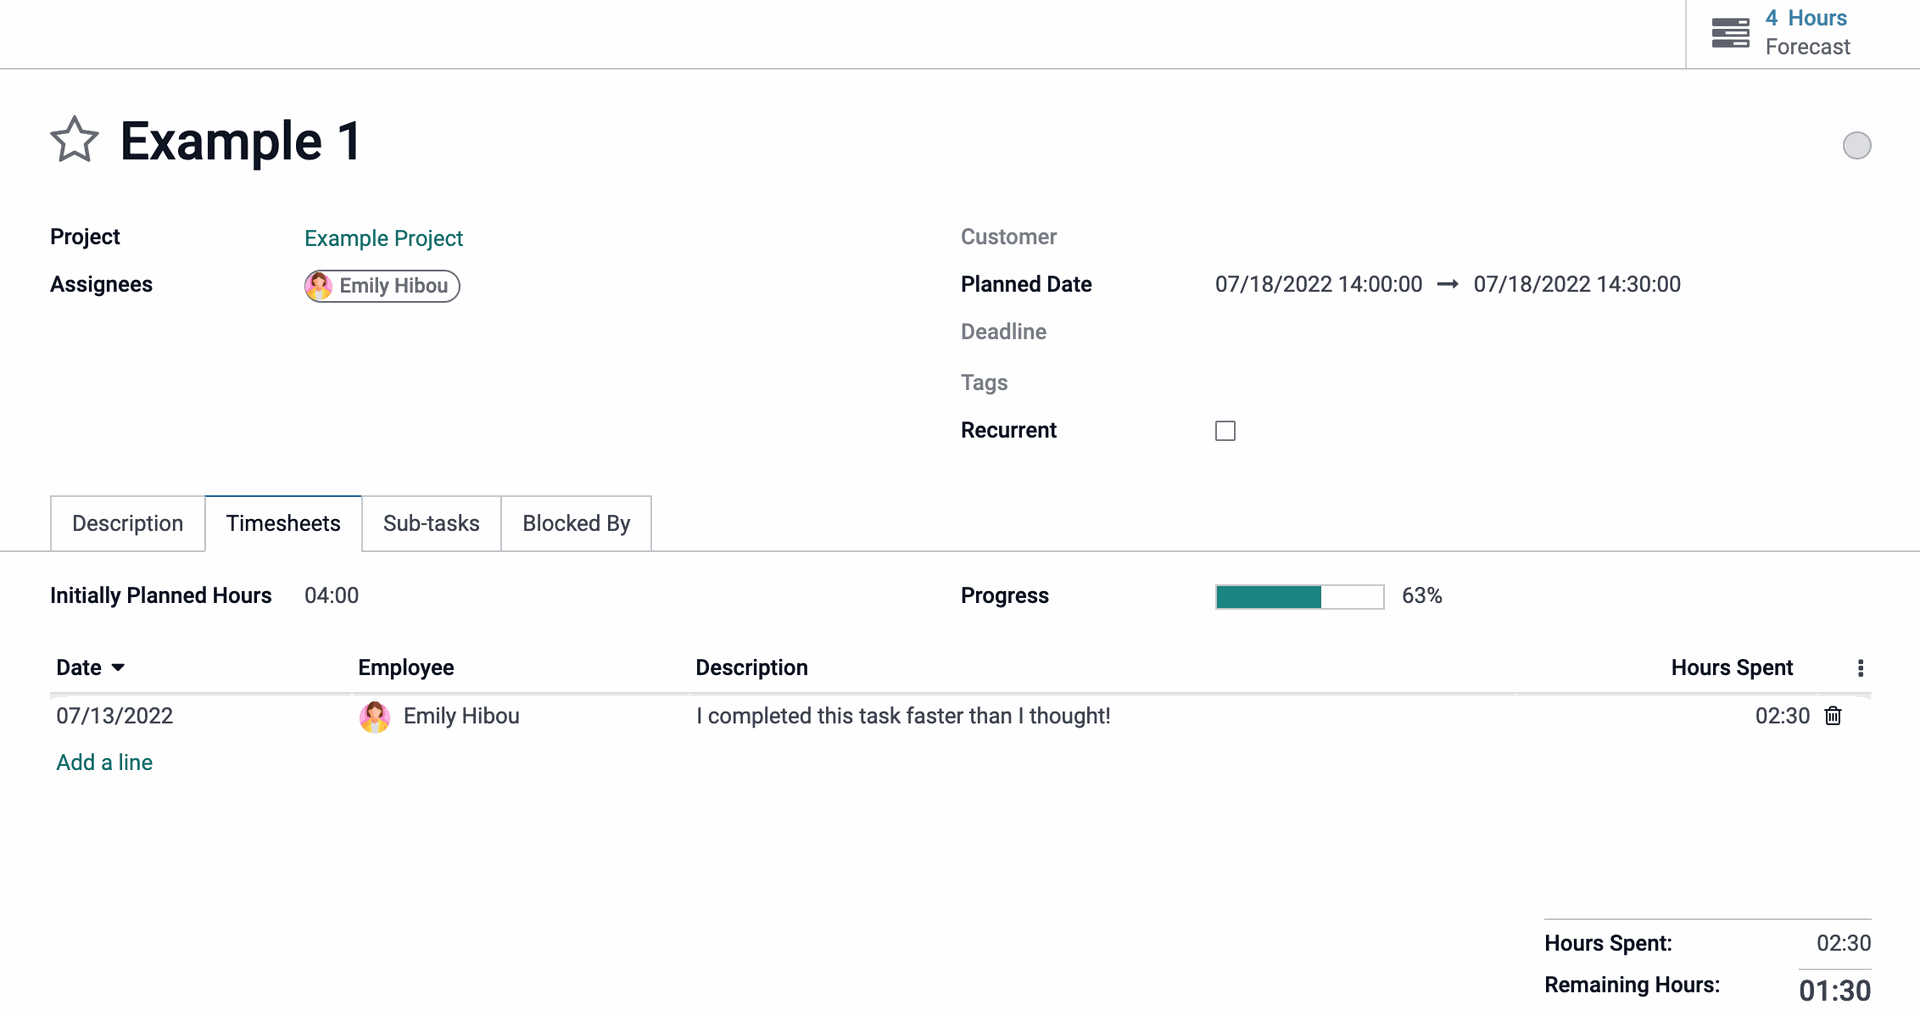This screenshot has width=1920, height=1016.
Task: Click the Example 1 task title
Action: 241,141
